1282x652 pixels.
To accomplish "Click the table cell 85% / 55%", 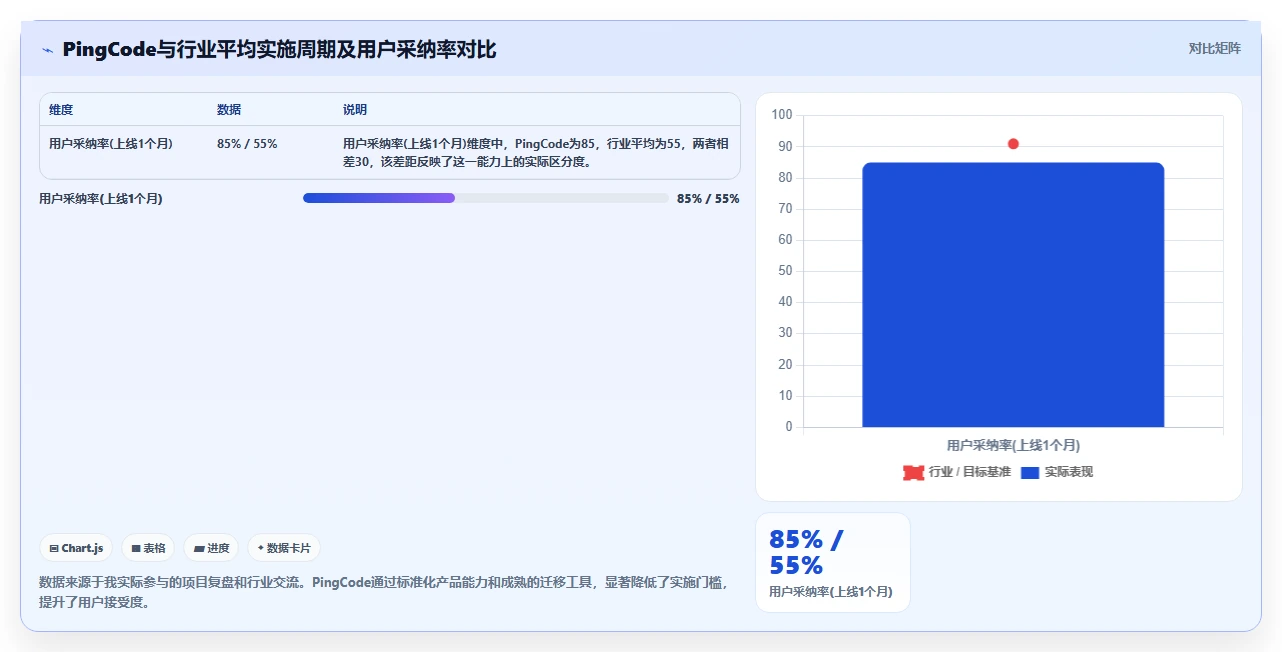I will pyautogui.click(x=247, y=144).
